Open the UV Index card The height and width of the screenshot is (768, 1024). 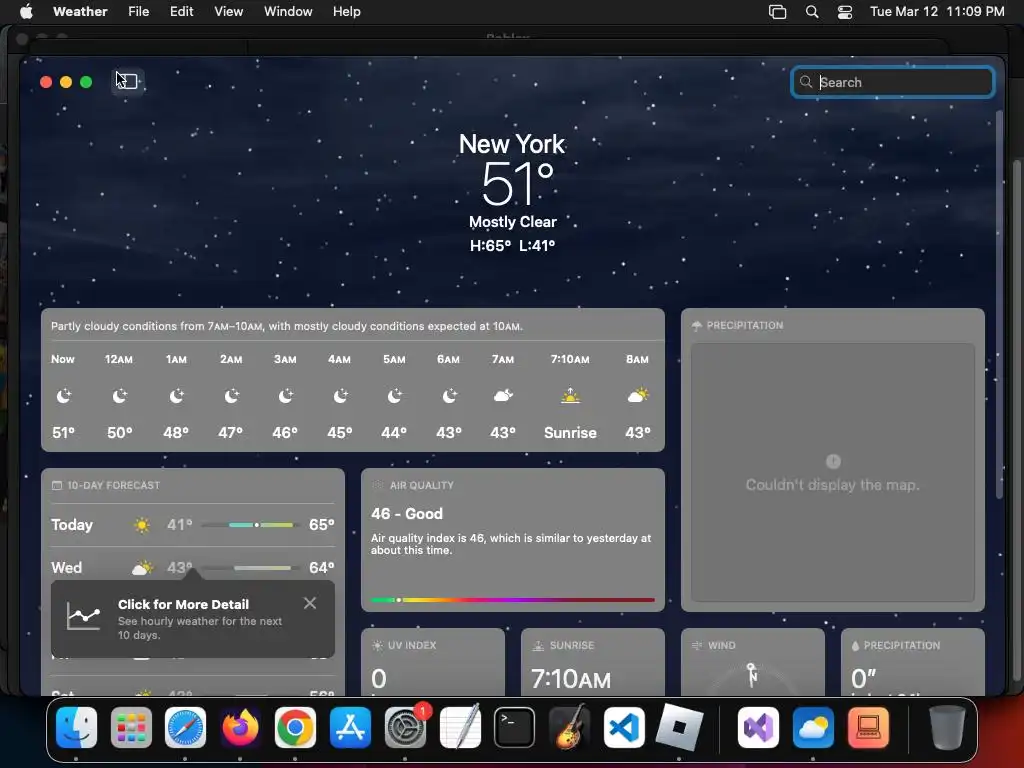pos(433,662)
